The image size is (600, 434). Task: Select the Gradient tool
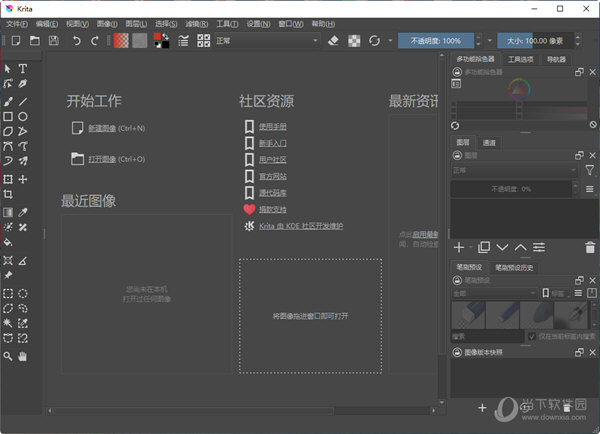(x=8, y=212)
